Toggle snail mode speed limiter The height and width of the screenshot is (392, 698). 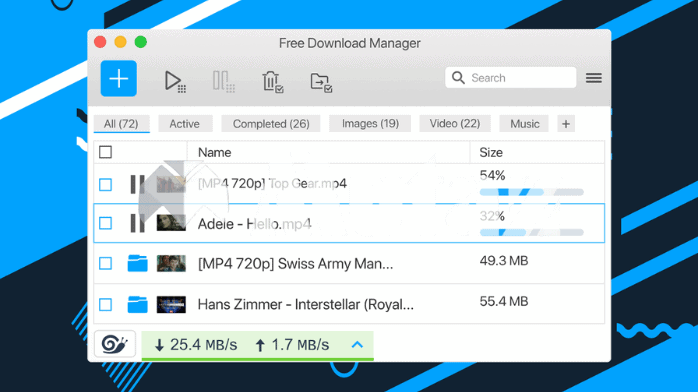tap(115, 344)
